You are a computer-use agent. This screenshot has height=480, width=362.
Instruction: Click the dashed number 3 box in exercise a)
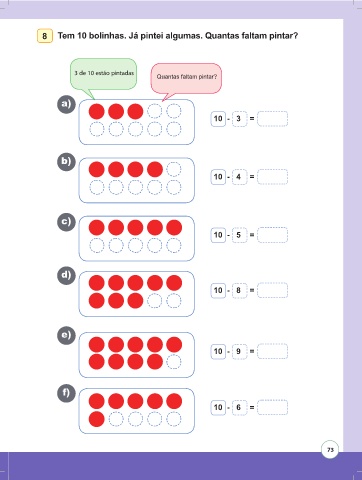pyautogui.click(x=239, y=119)
